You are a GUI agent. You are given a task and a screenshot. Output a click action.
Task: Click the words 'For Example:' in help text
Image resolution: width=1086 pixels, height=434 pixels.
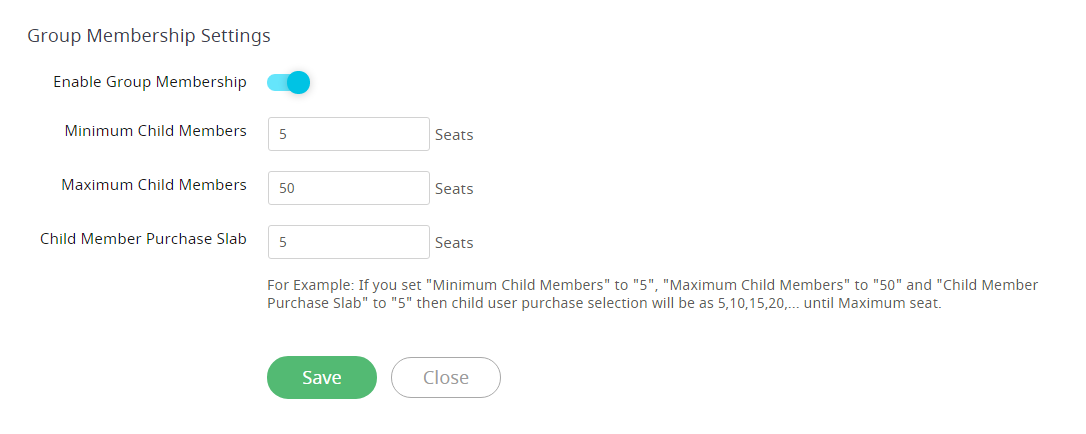pos(310,285)
